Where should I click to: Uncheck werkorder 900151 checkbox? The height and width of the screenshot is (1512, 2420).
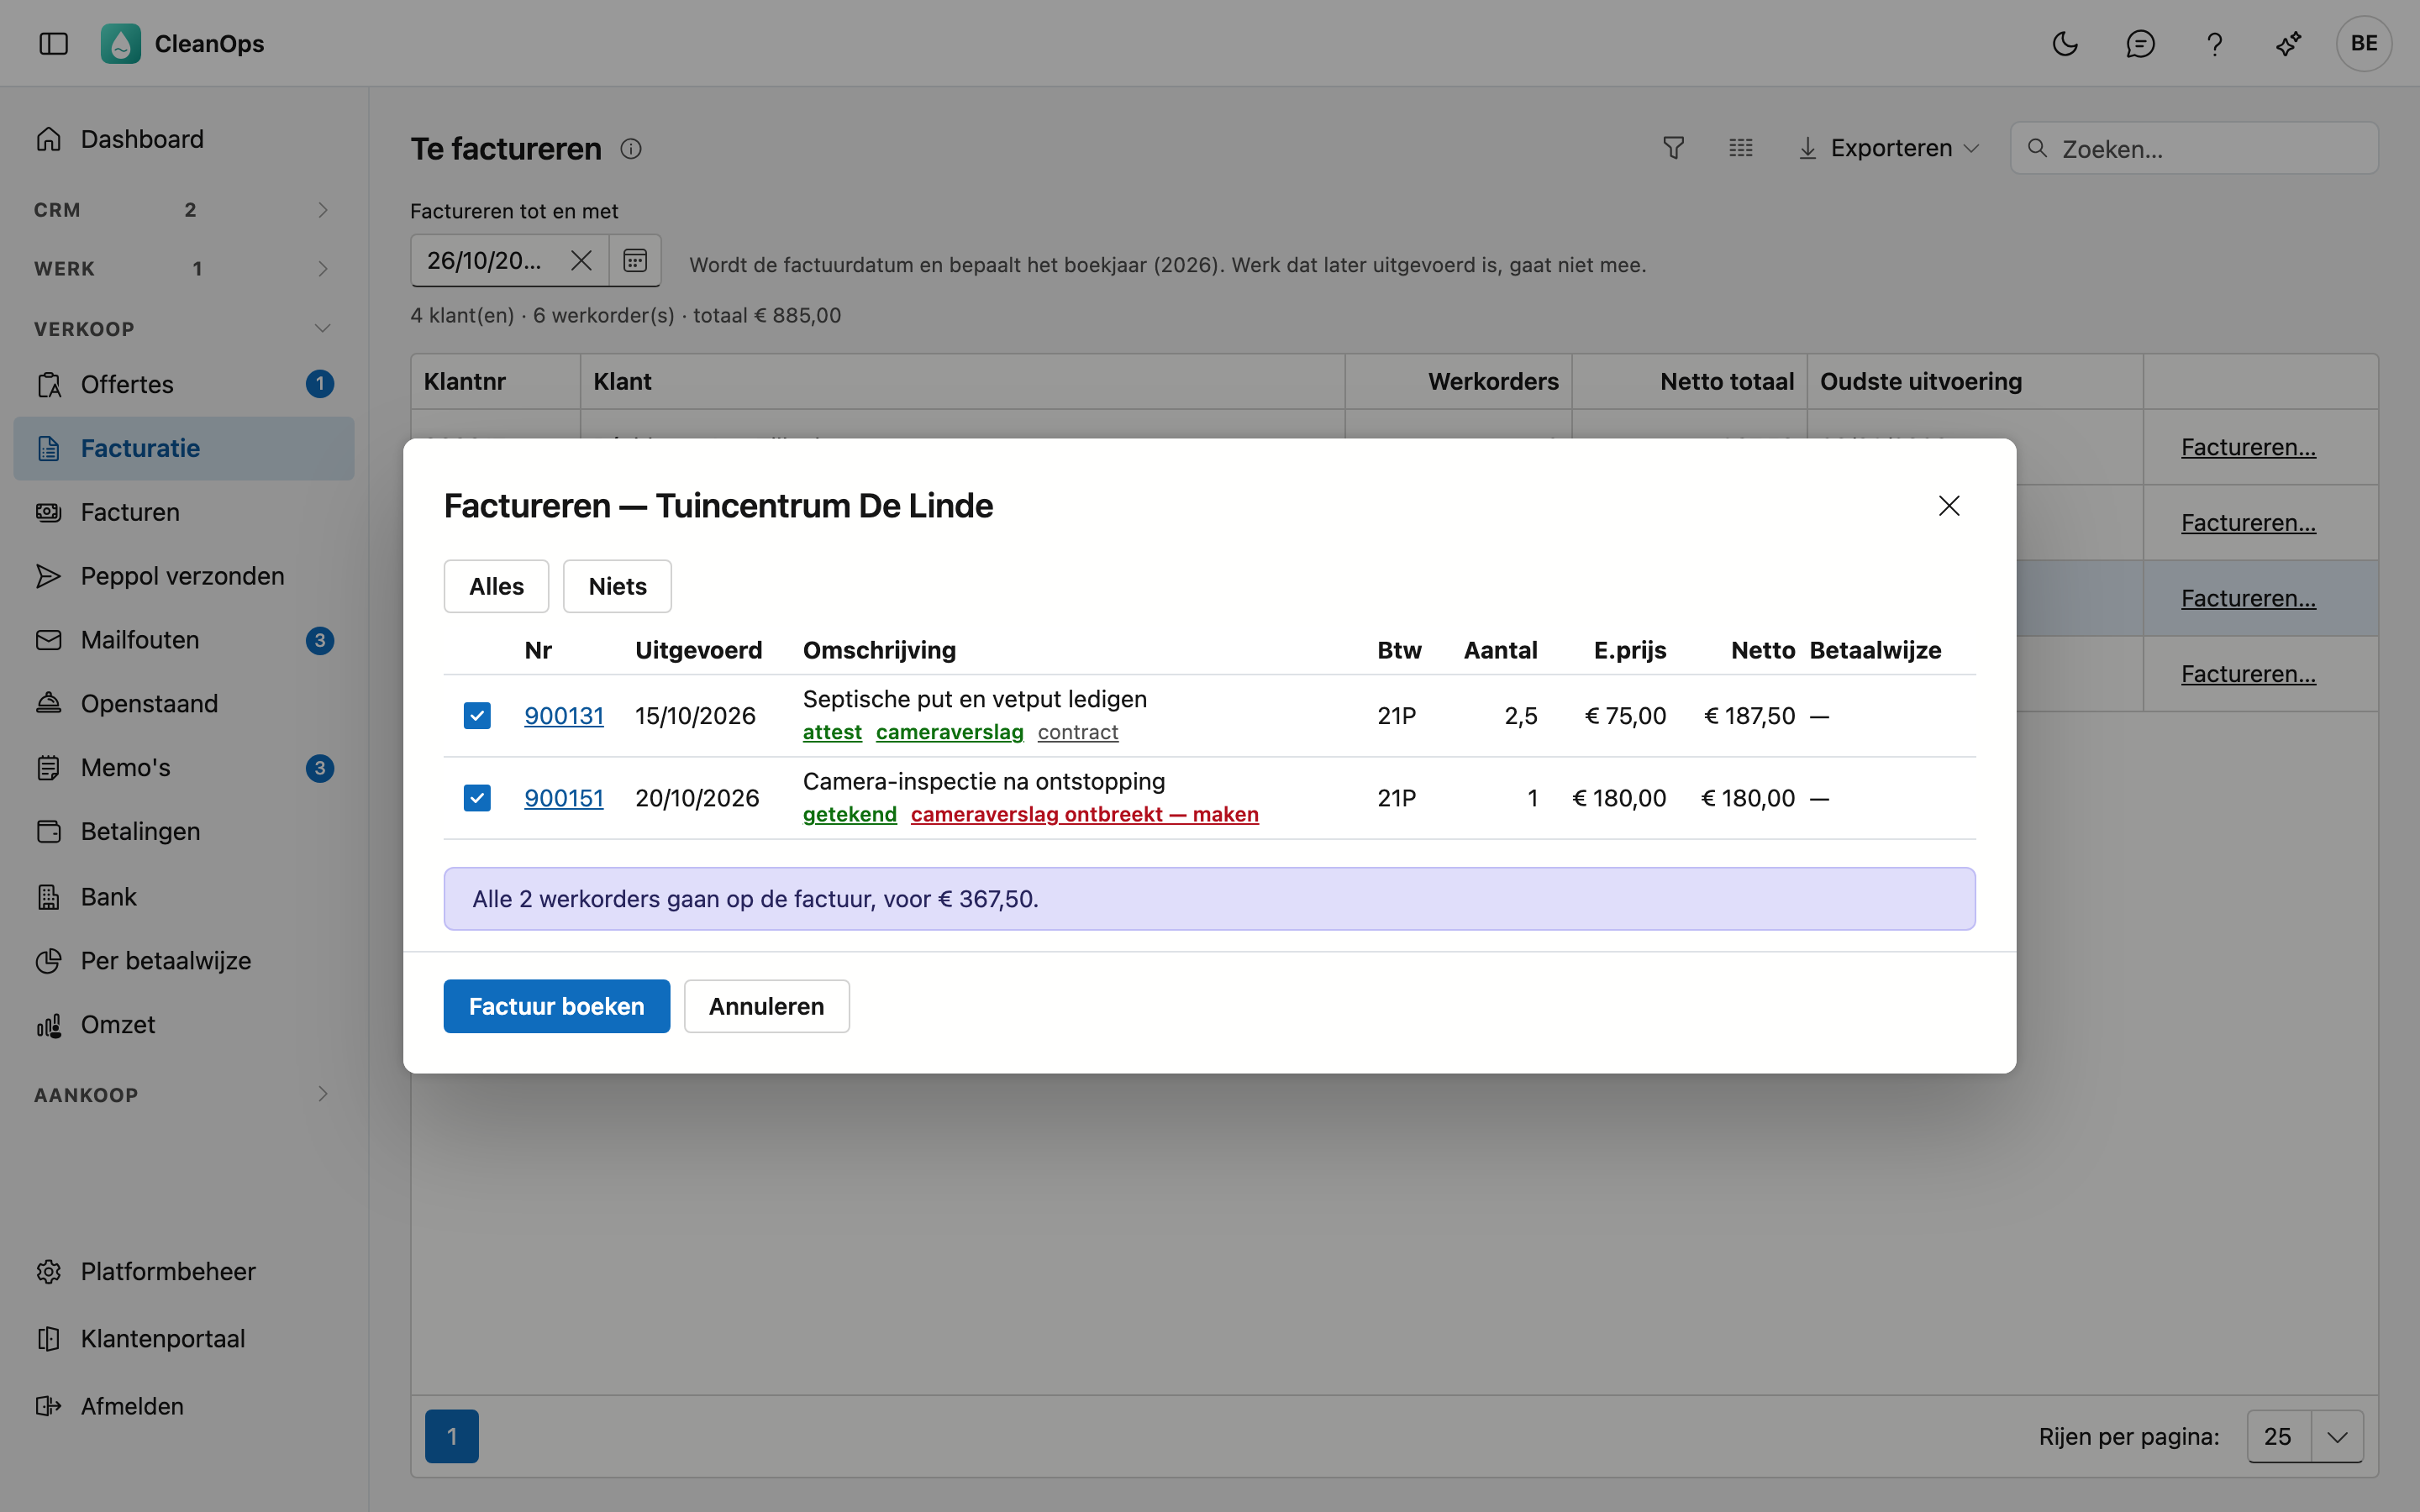477,798
